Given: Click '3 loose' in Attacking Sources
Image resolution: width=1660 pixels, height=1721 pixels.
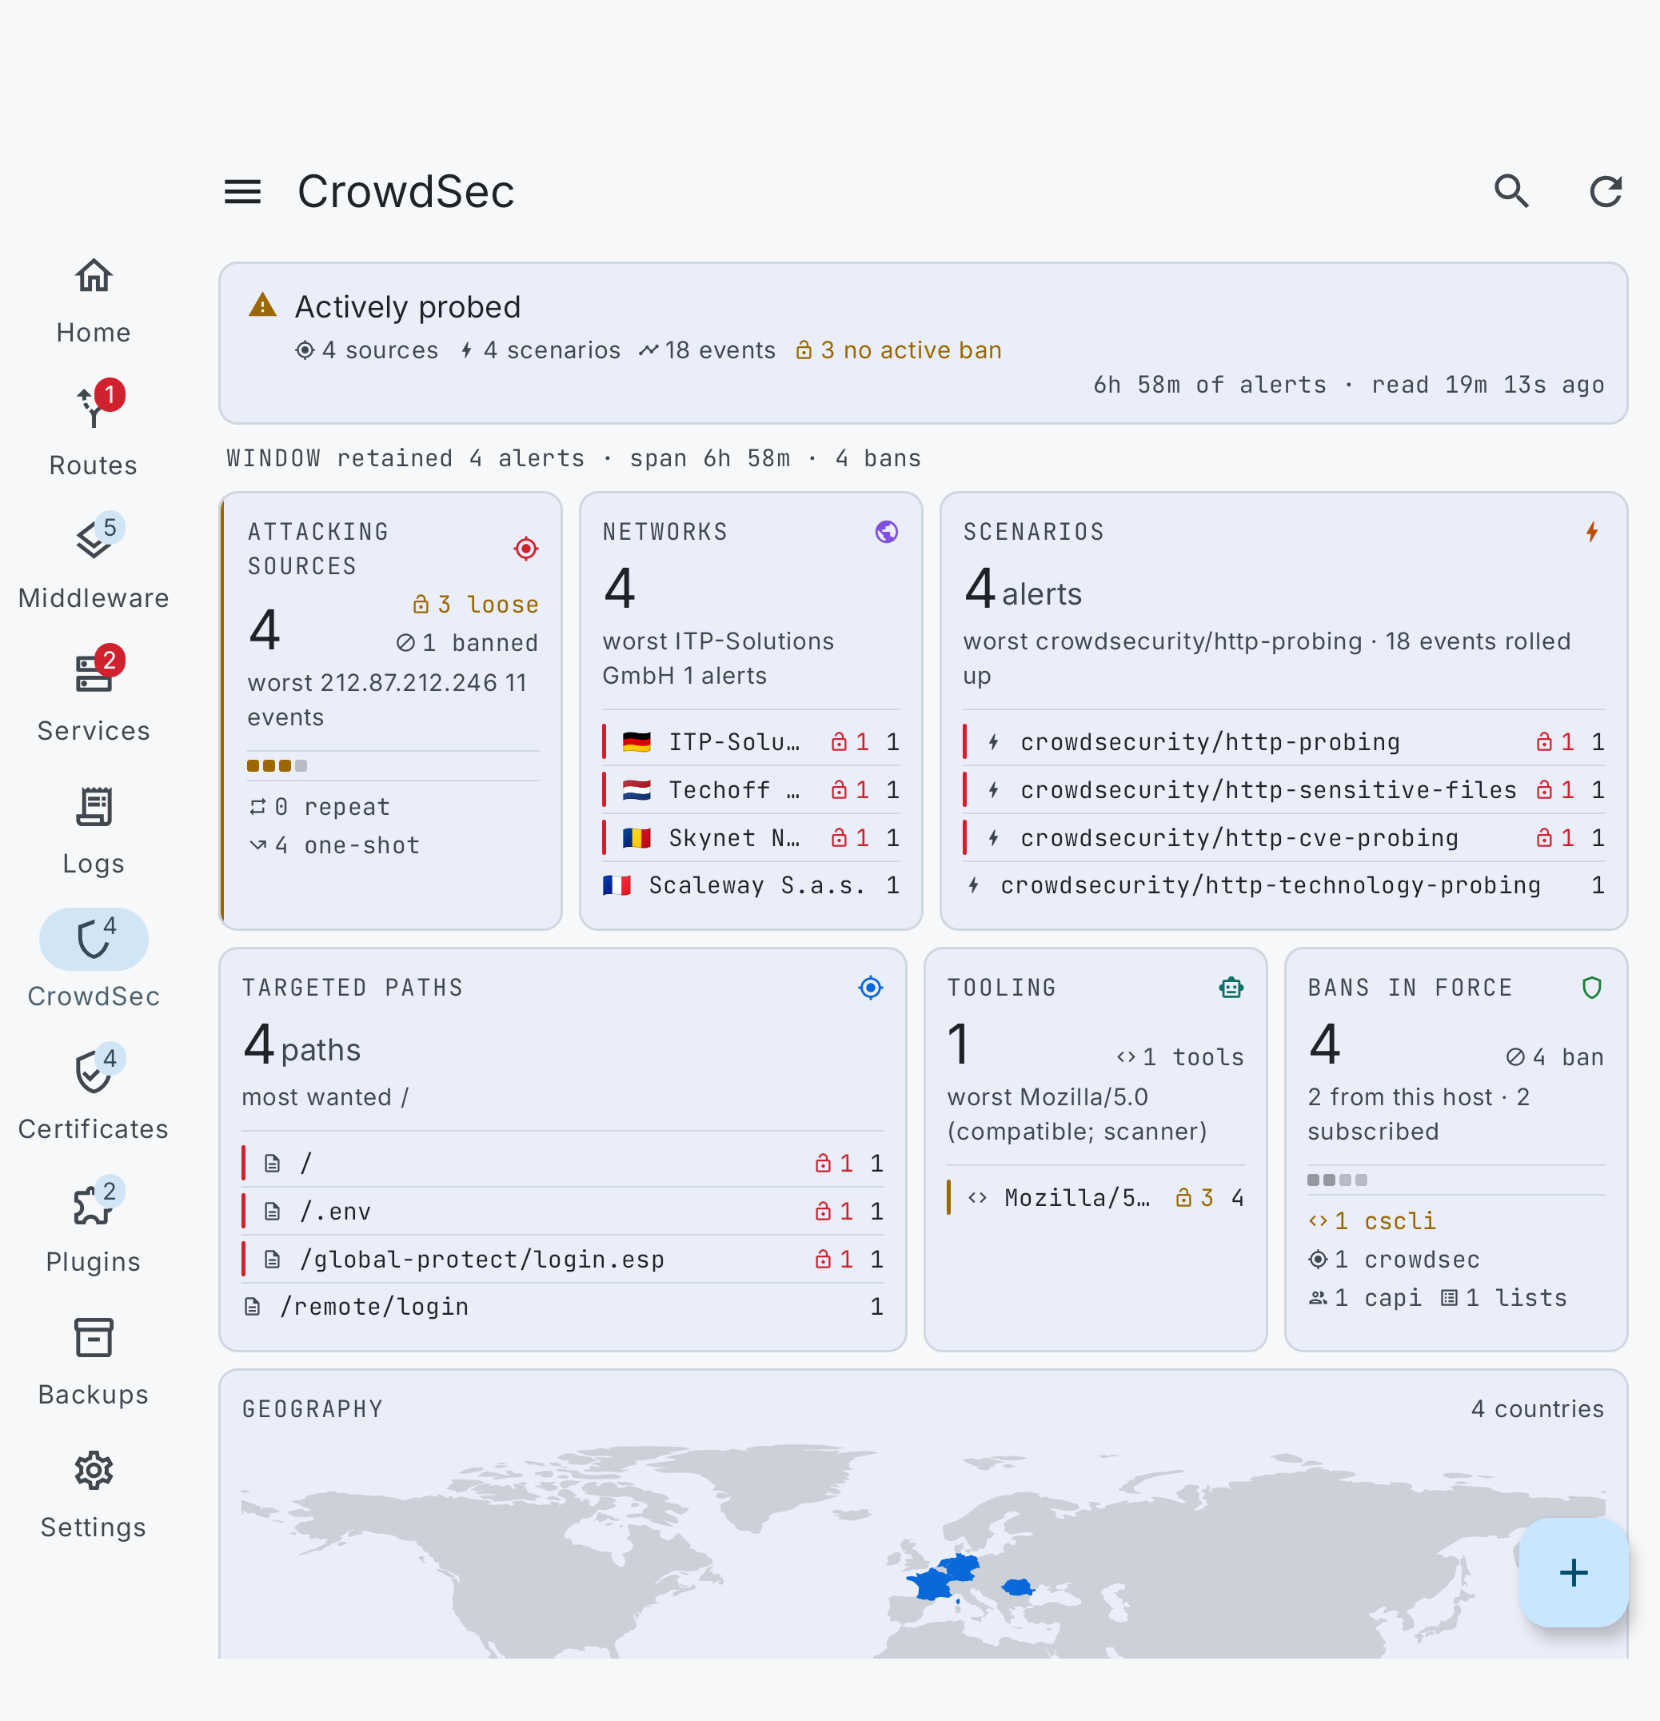Looking at the screenshot, I should click(x=476, y=604).
